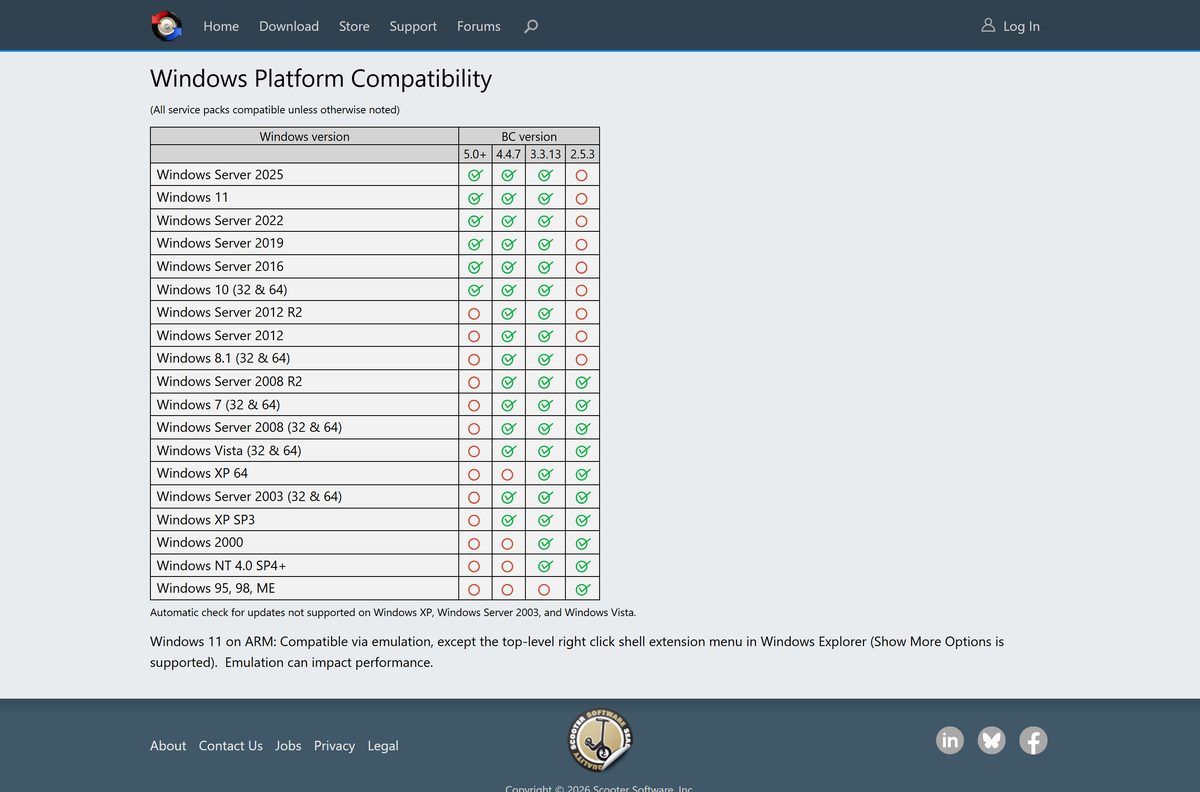1200x792 pixels.
Task: Click the Windows 2000 row label
Action: coord(199,543)
